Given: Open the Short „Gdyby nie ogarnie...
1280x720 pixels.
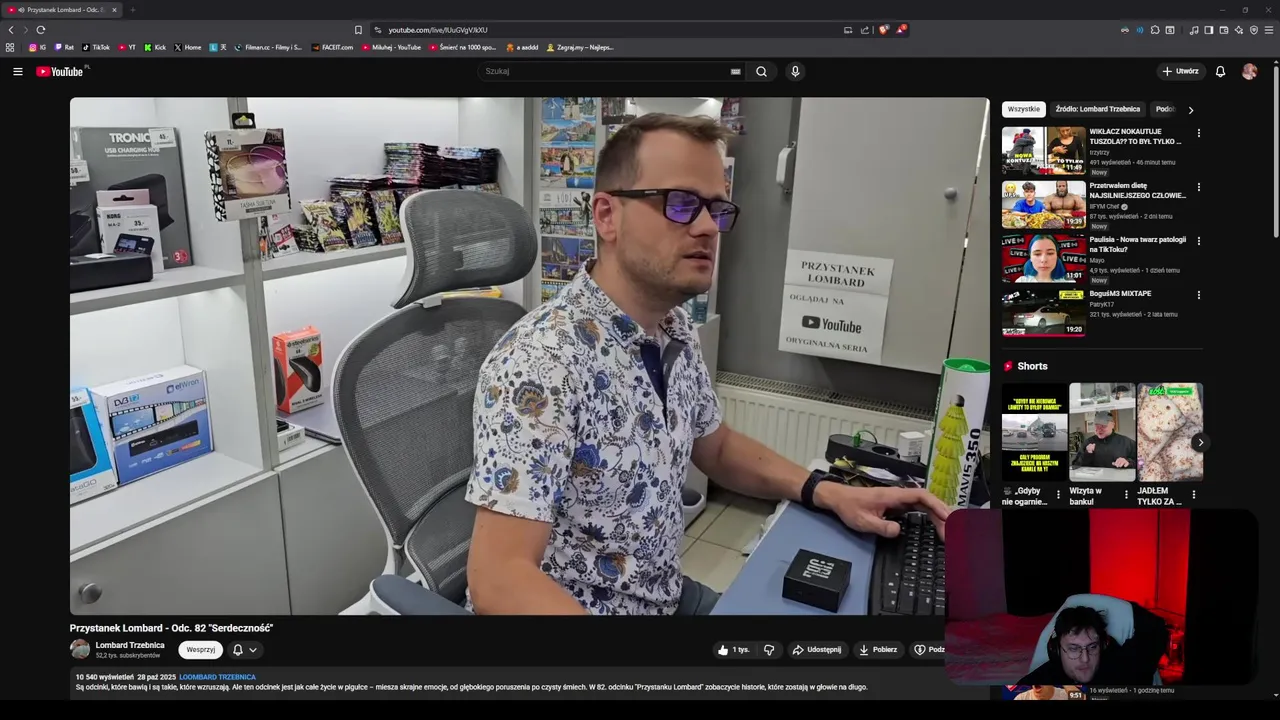Looking at the screenshot, I should point(1035,432).
